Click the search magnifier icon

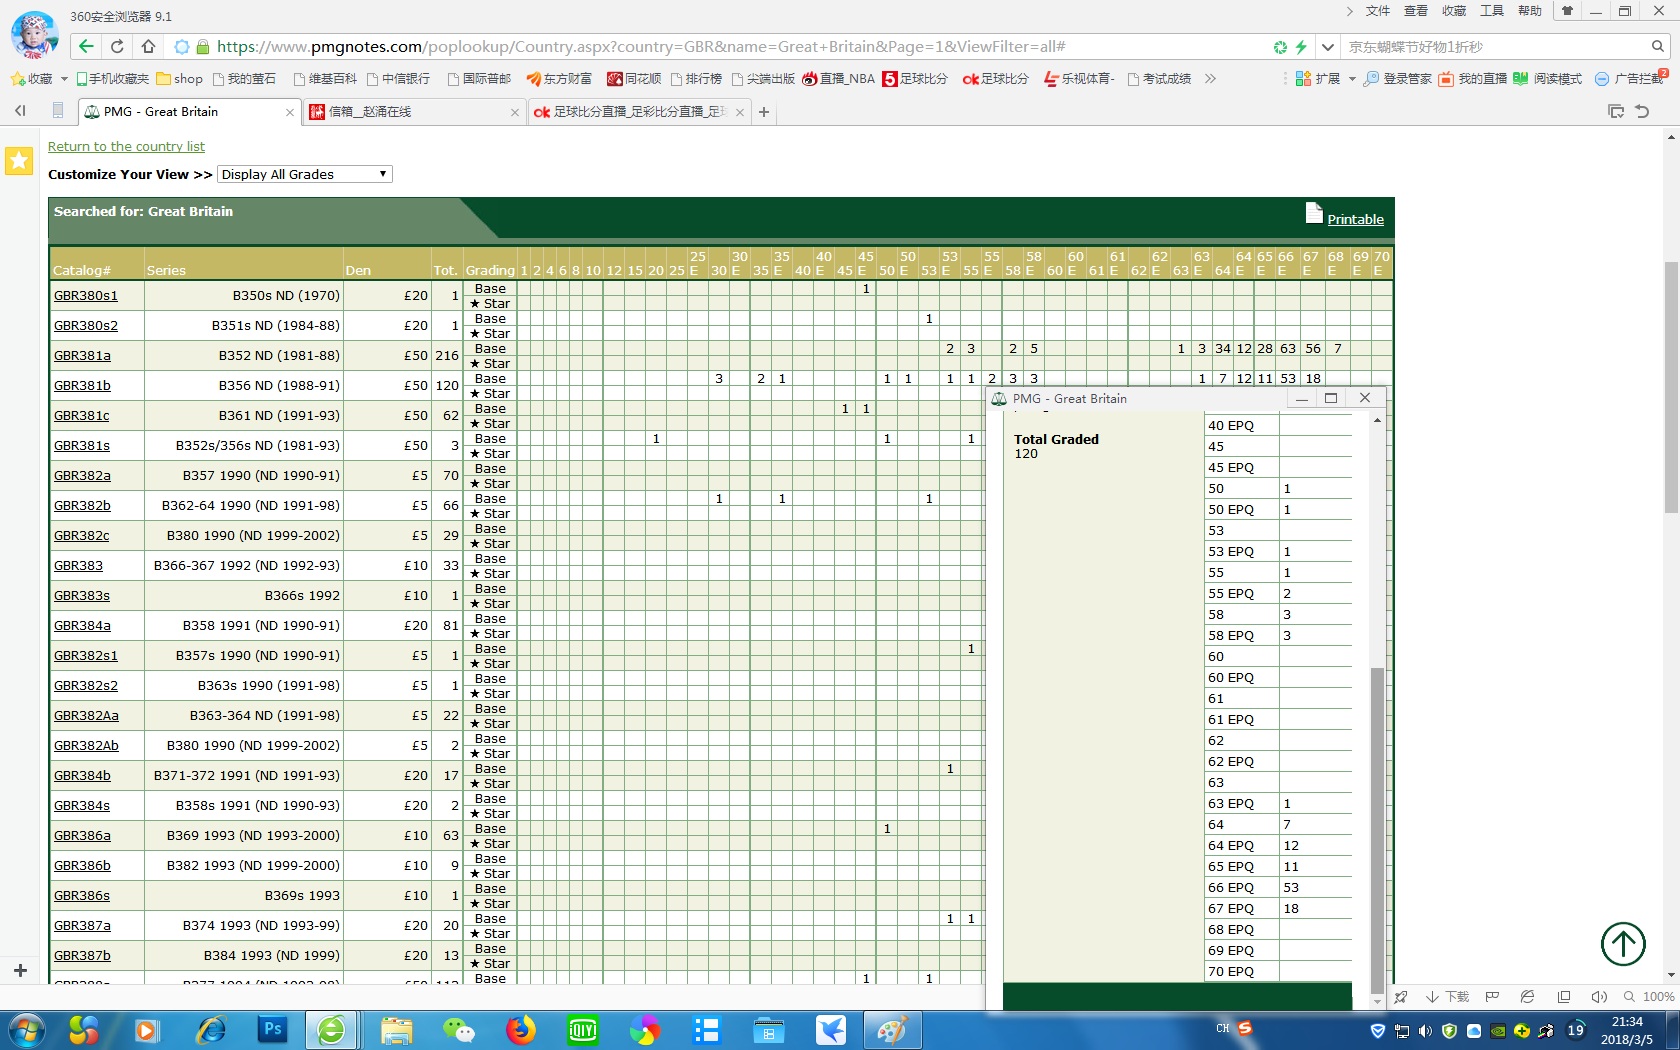1657,47
